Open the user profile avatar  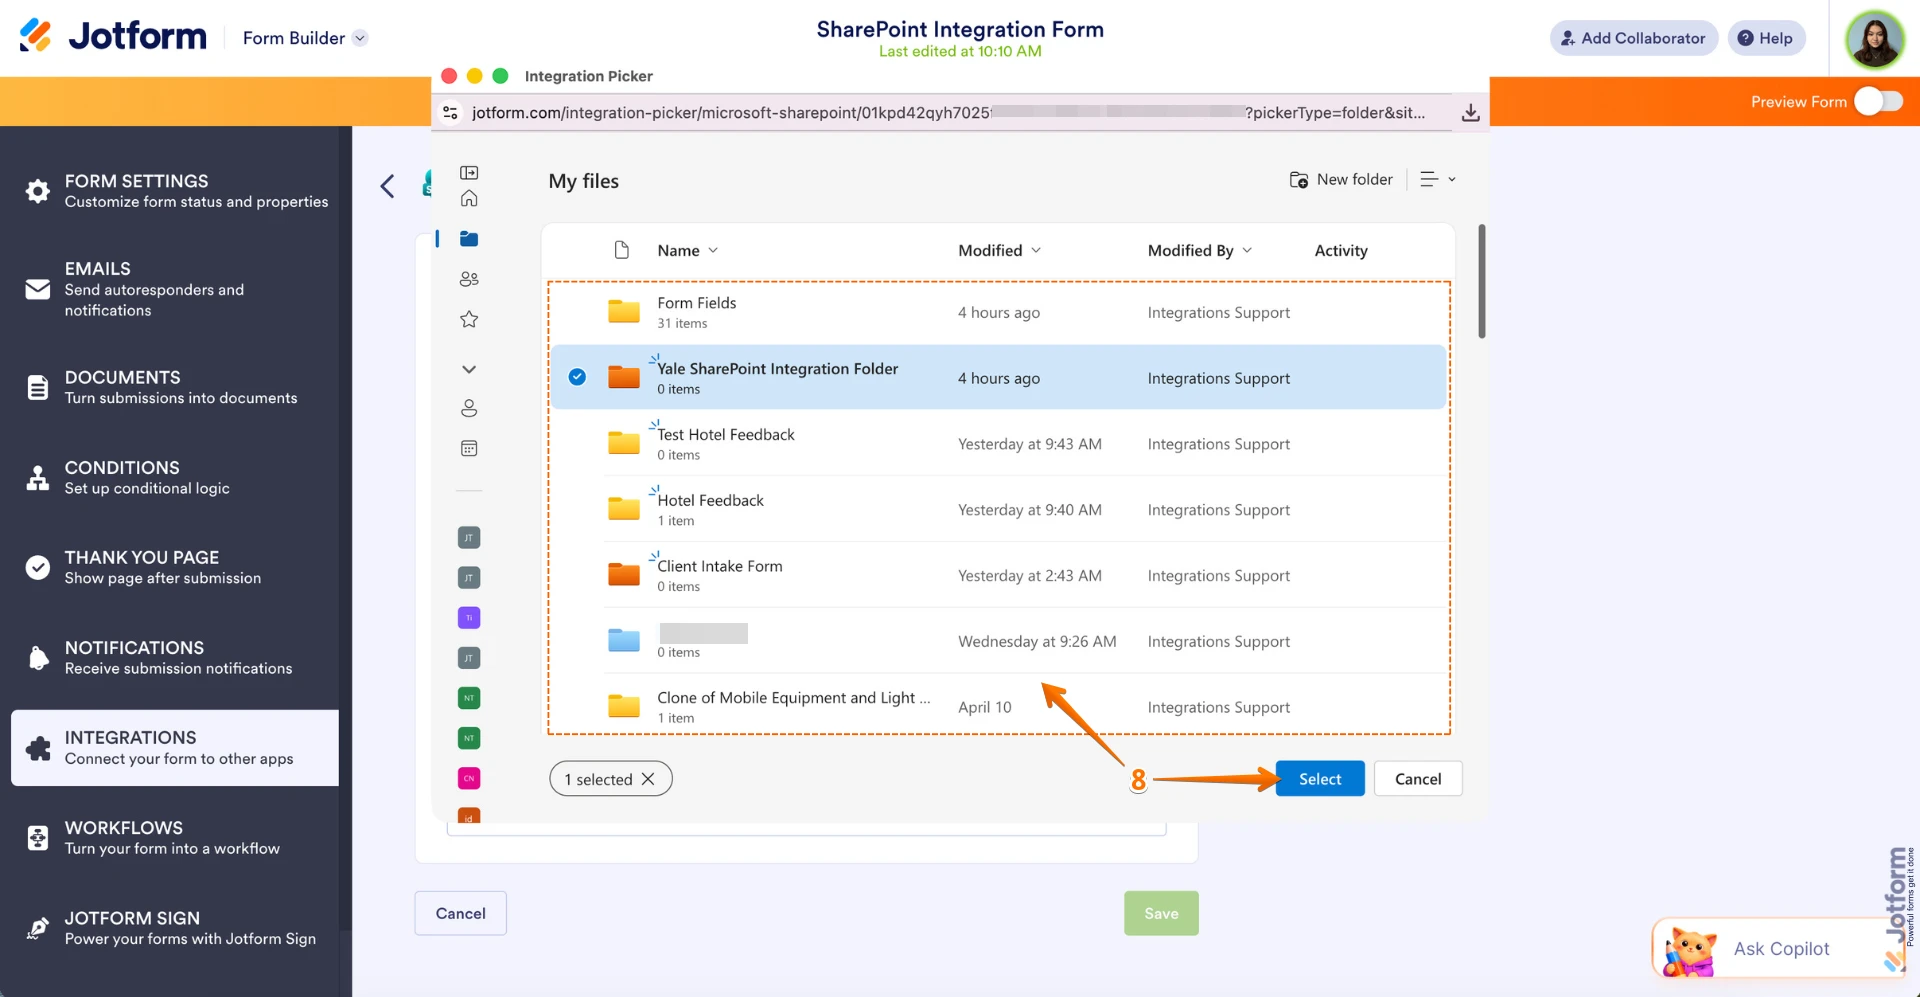click(1875, 39)
